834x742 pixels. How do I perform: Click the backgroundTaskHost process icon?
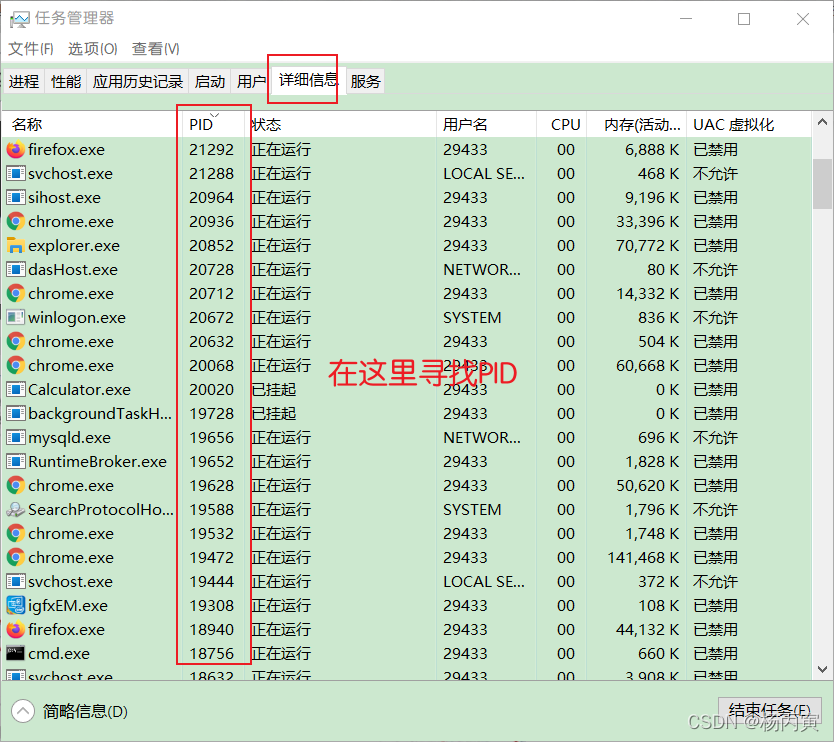click(x=15, y=413)
